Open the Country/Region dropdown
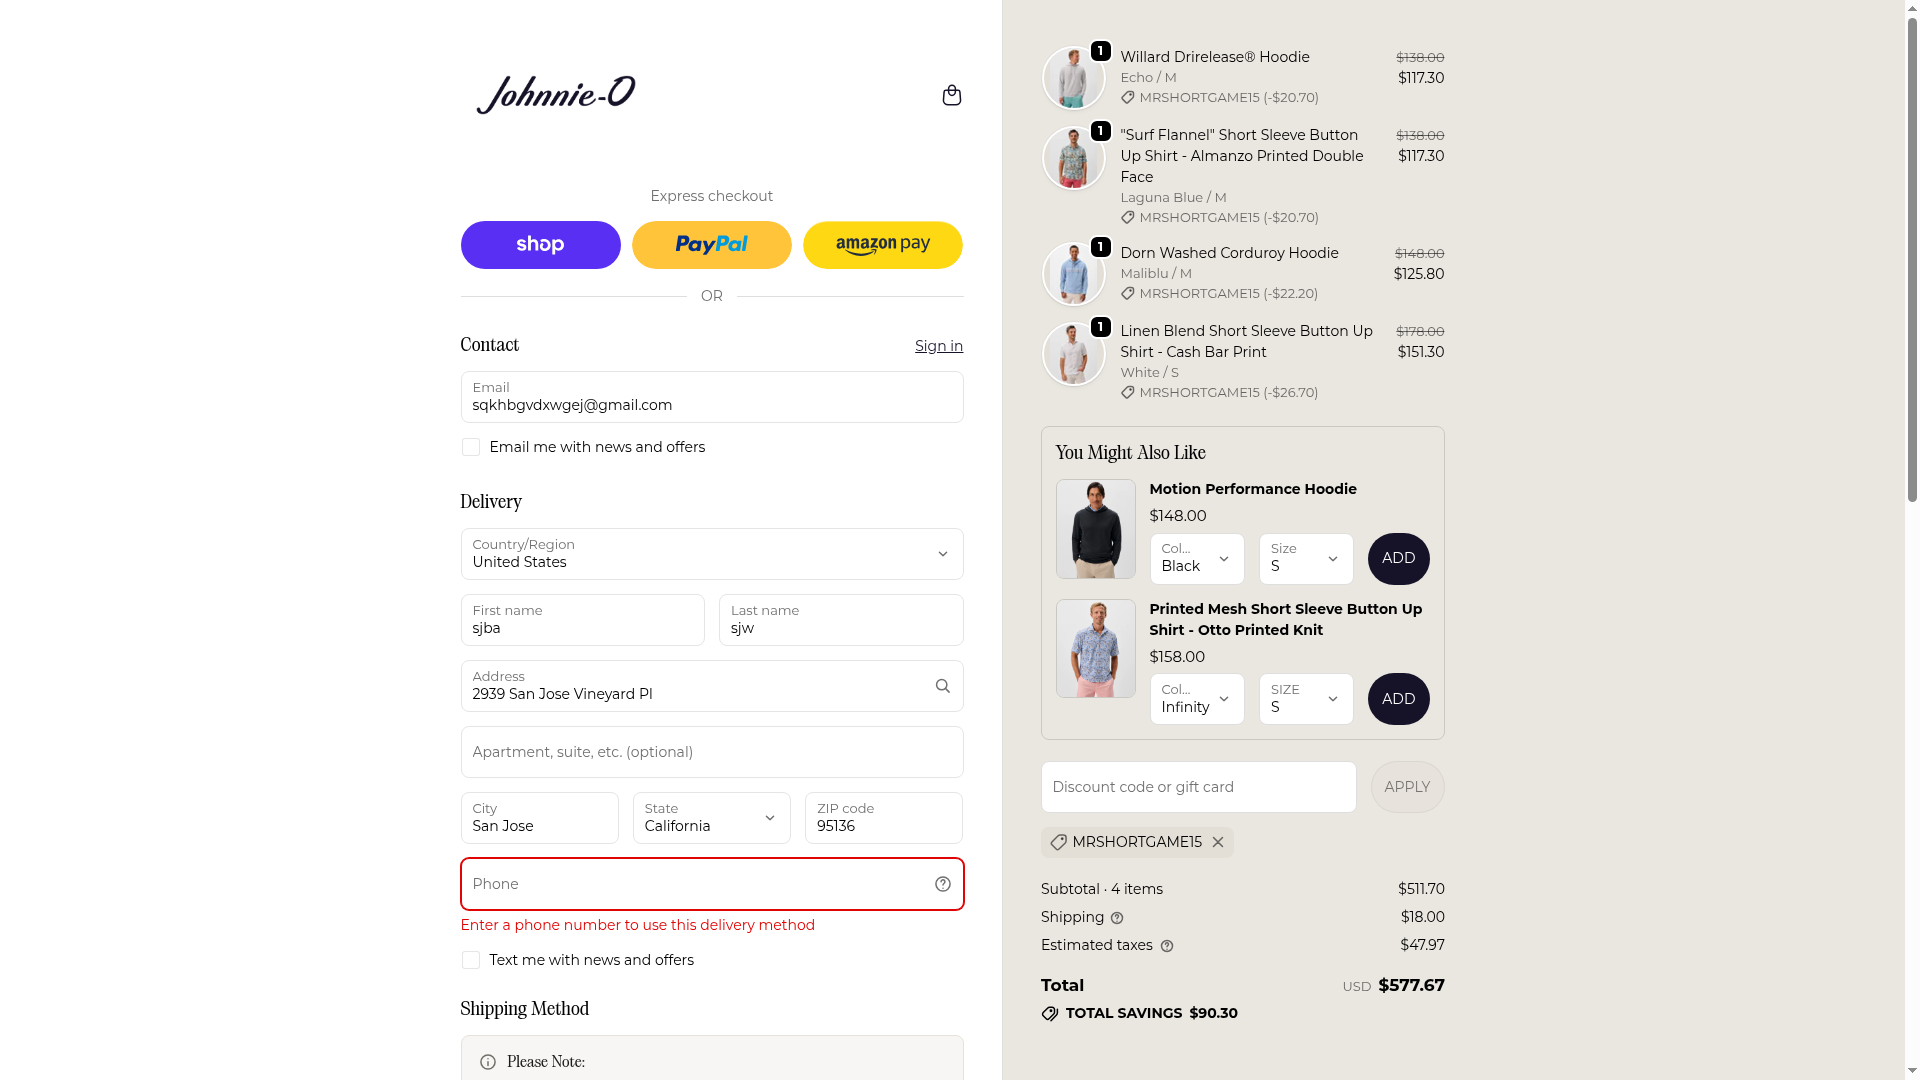 (712, 554)
